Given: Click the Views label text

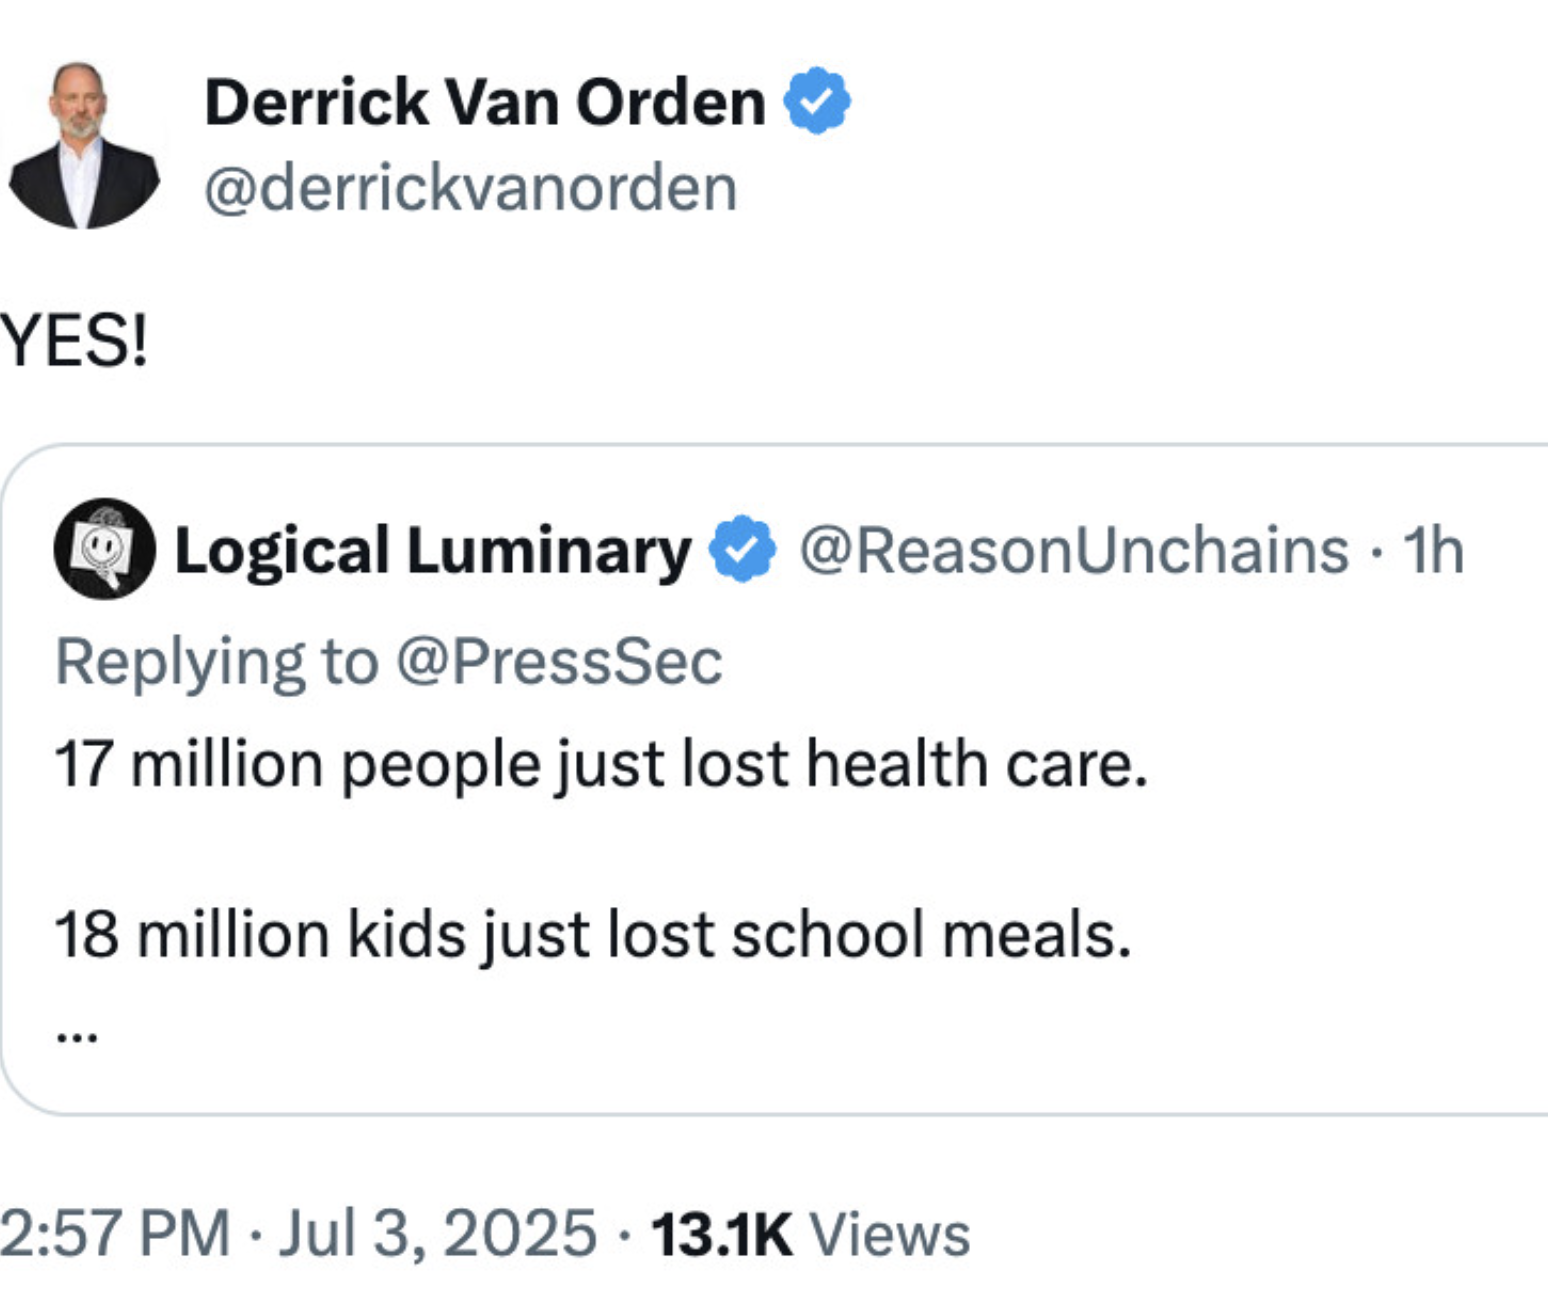Looking at the screenshot, I should 890,1234.
